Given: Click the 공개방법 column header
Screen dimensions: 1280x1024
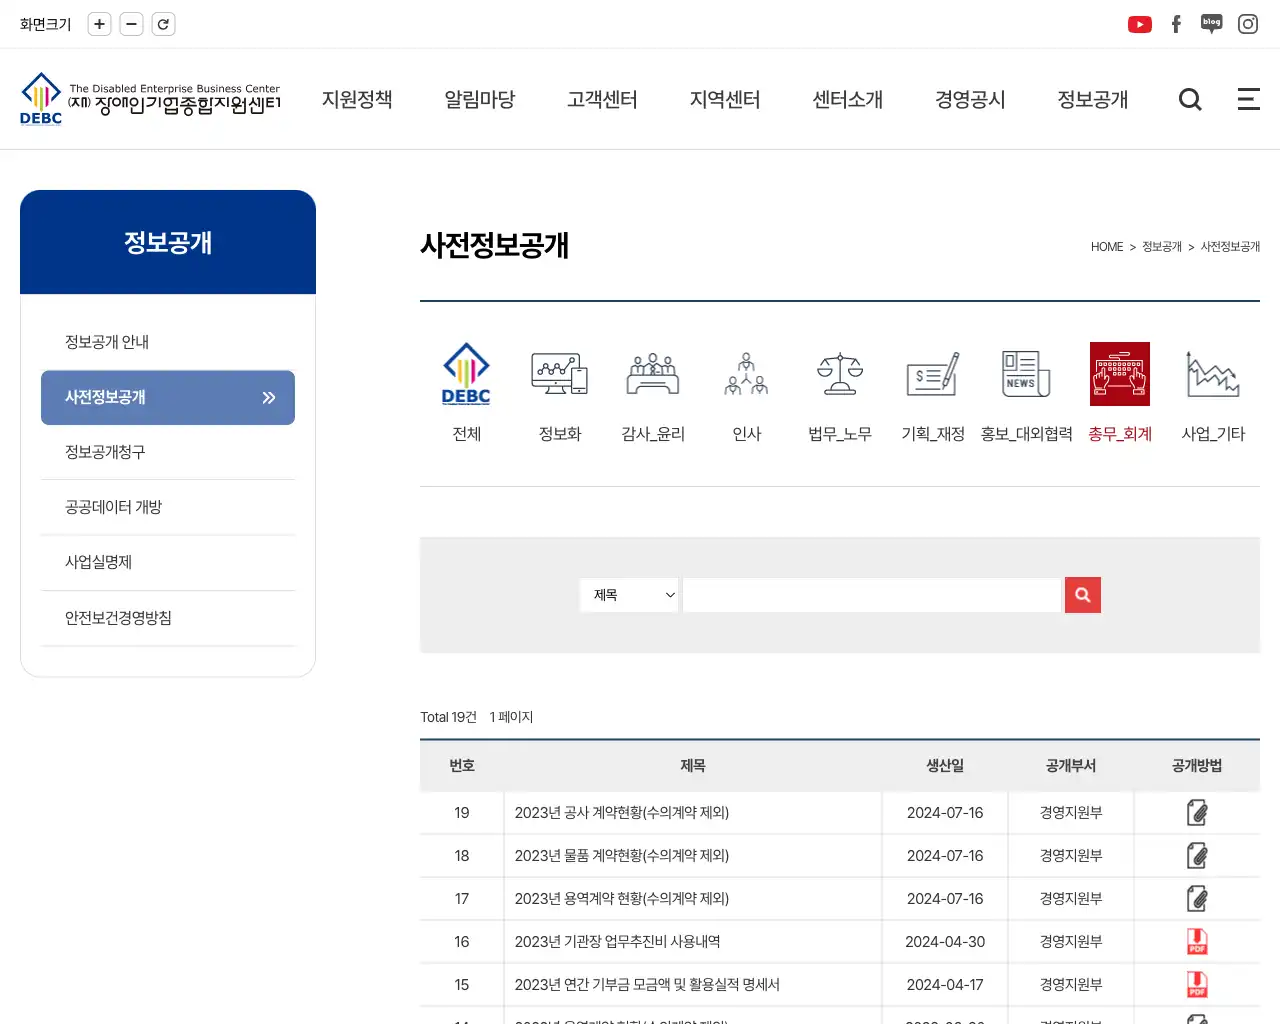Looking at the screenshot, I should tap(1197, 766).
